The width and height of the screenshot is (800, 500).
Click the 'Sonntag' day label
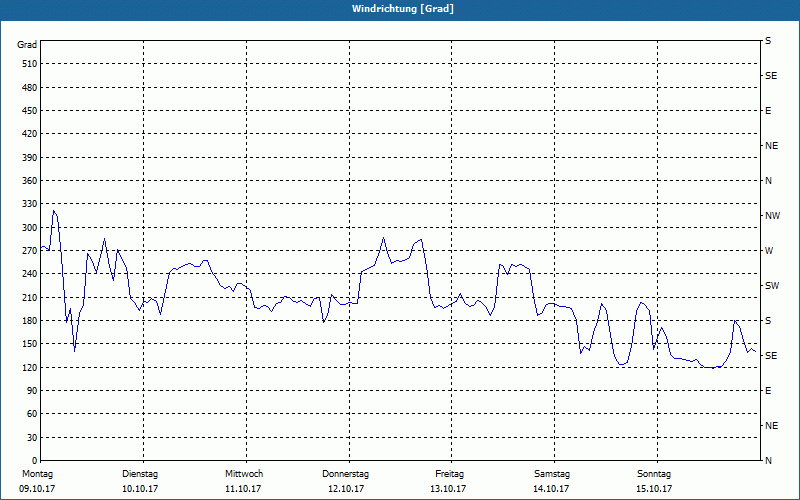pyautogui.click(x=654, y=474)
